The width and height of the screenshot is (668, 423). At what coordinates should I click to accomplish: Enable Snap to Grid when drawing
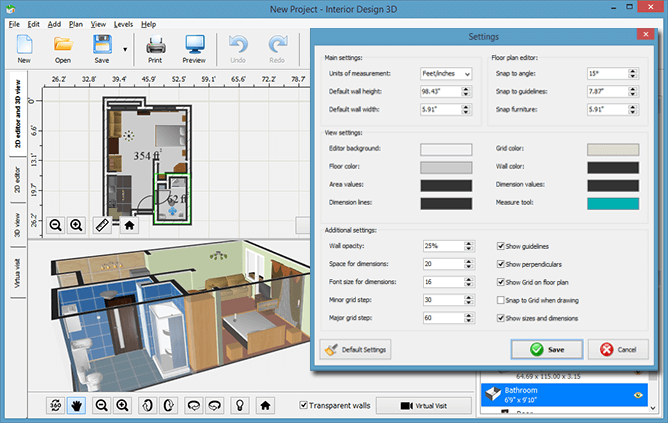[x=501, y=300]
